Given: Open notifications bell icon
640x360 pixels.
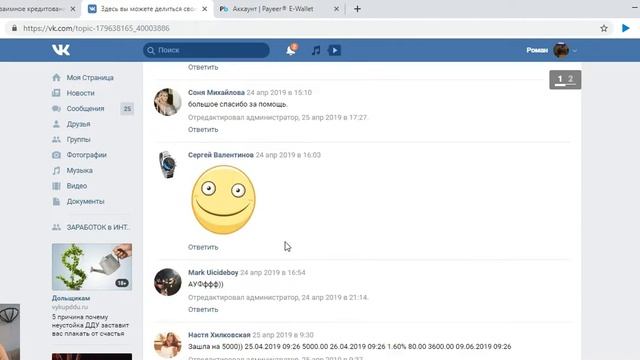Looking at the screenshot, I should pyautogui.click(x=291, y=50).
